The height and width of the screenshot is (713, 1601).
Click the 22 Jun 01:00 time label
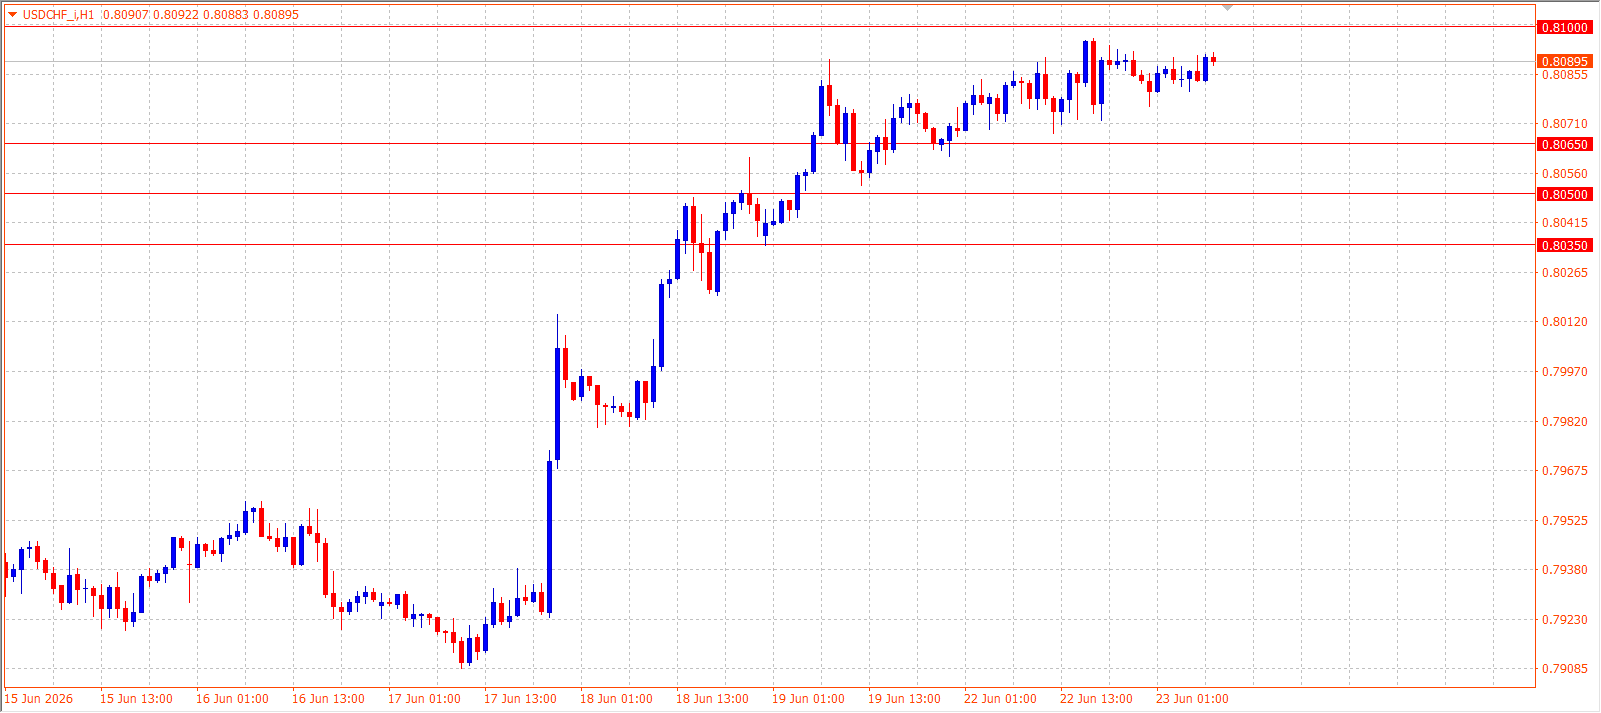coord(1000,699)
